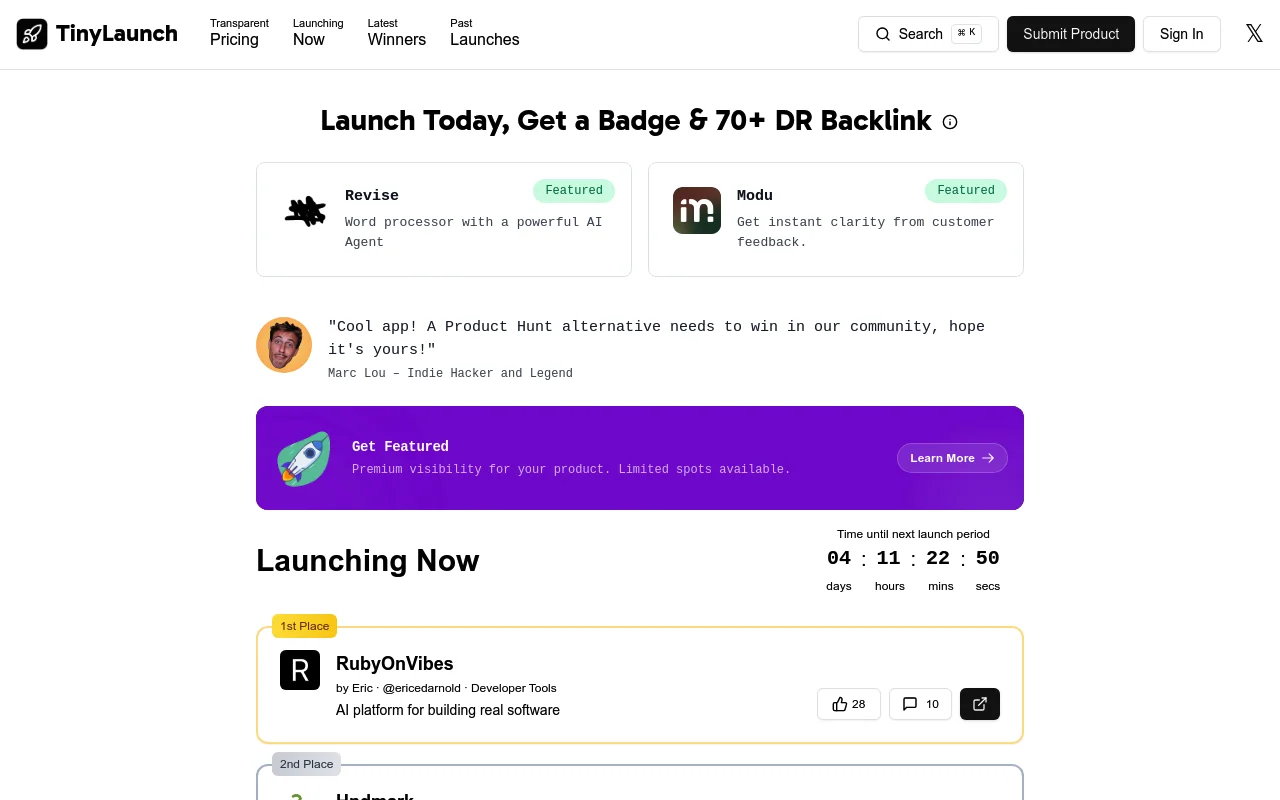
Task: Open the X (Twitter) profile icon
Action: pyautogui.click(x=1254, y=33)
